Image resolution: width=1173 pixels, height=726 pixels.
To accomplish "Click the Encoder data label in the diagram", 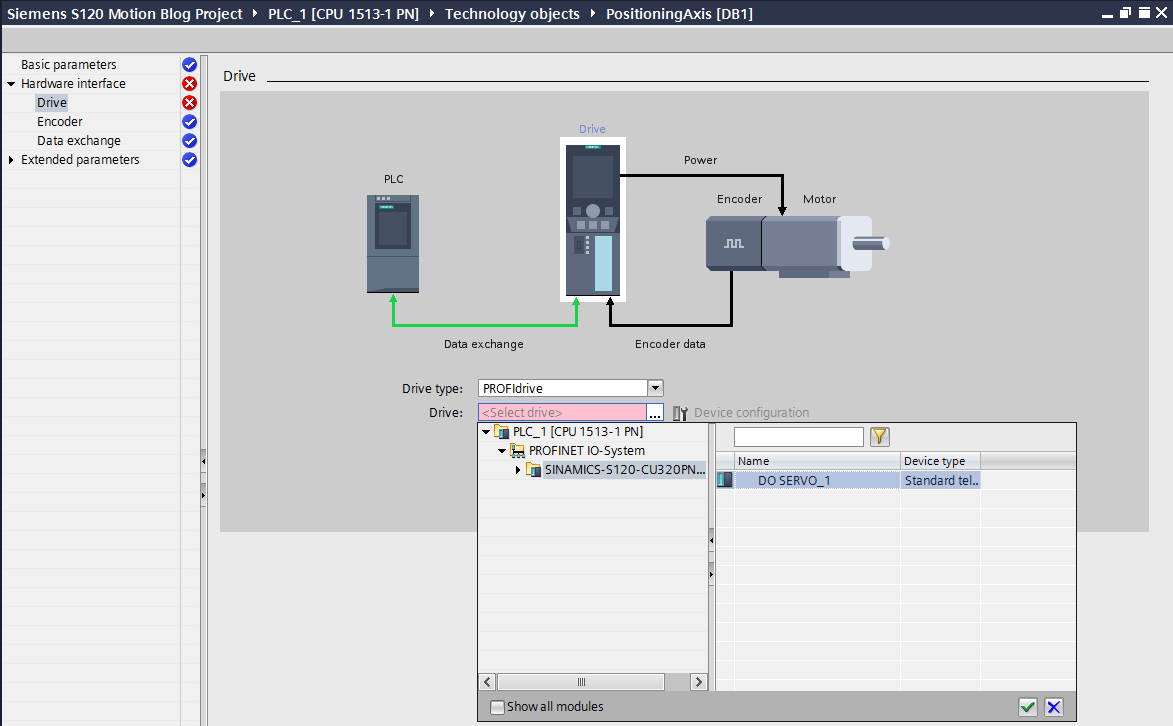I will coord(670,344).
